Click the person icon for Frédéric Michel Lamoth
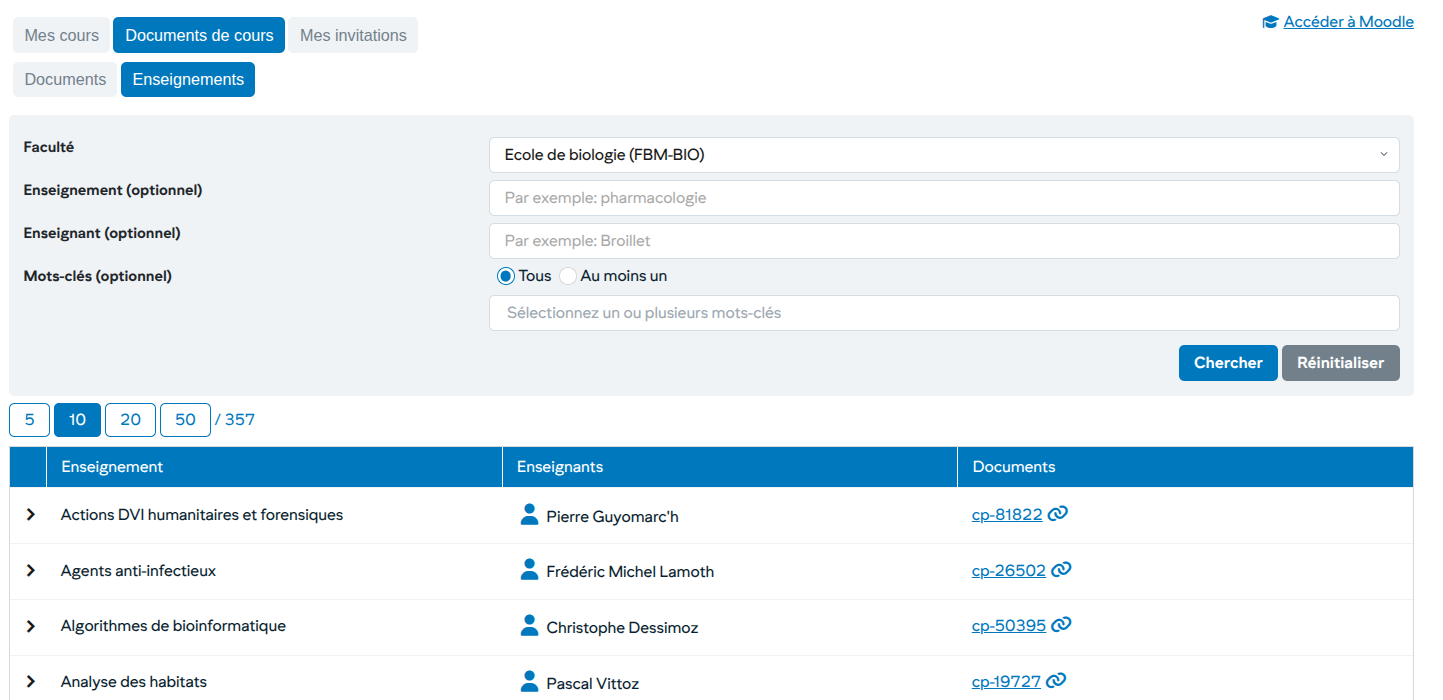This screenshot has height=700, width=1443. pyautogui.click(x=530, y=570)
